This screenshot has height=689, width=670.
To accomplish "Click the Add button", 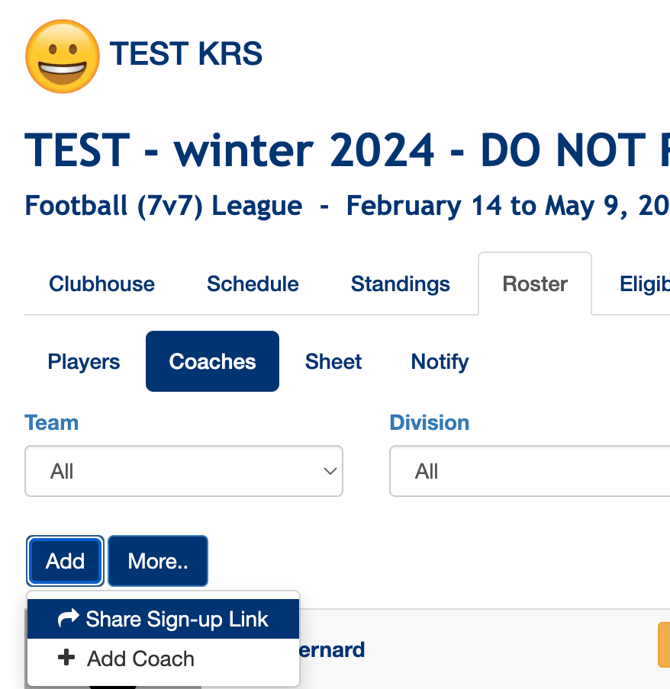I will pos(65,561).
